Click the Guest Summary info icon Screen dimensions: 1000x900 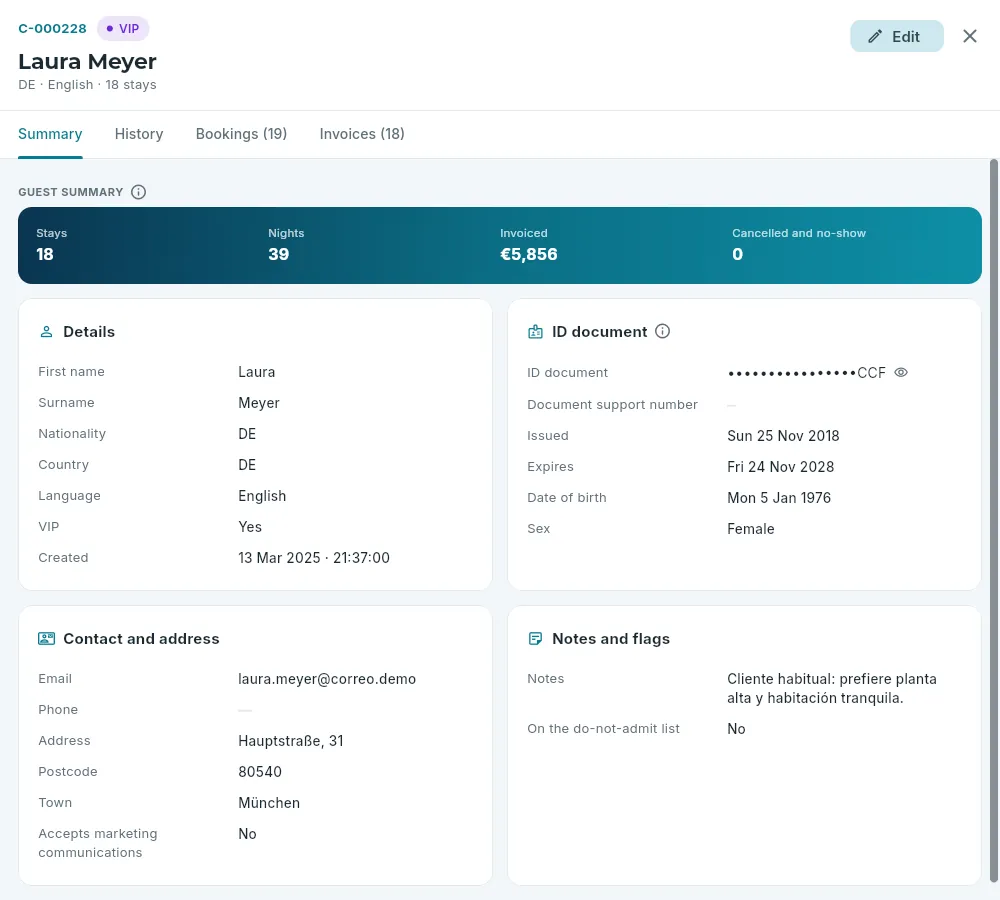(138, 192)
